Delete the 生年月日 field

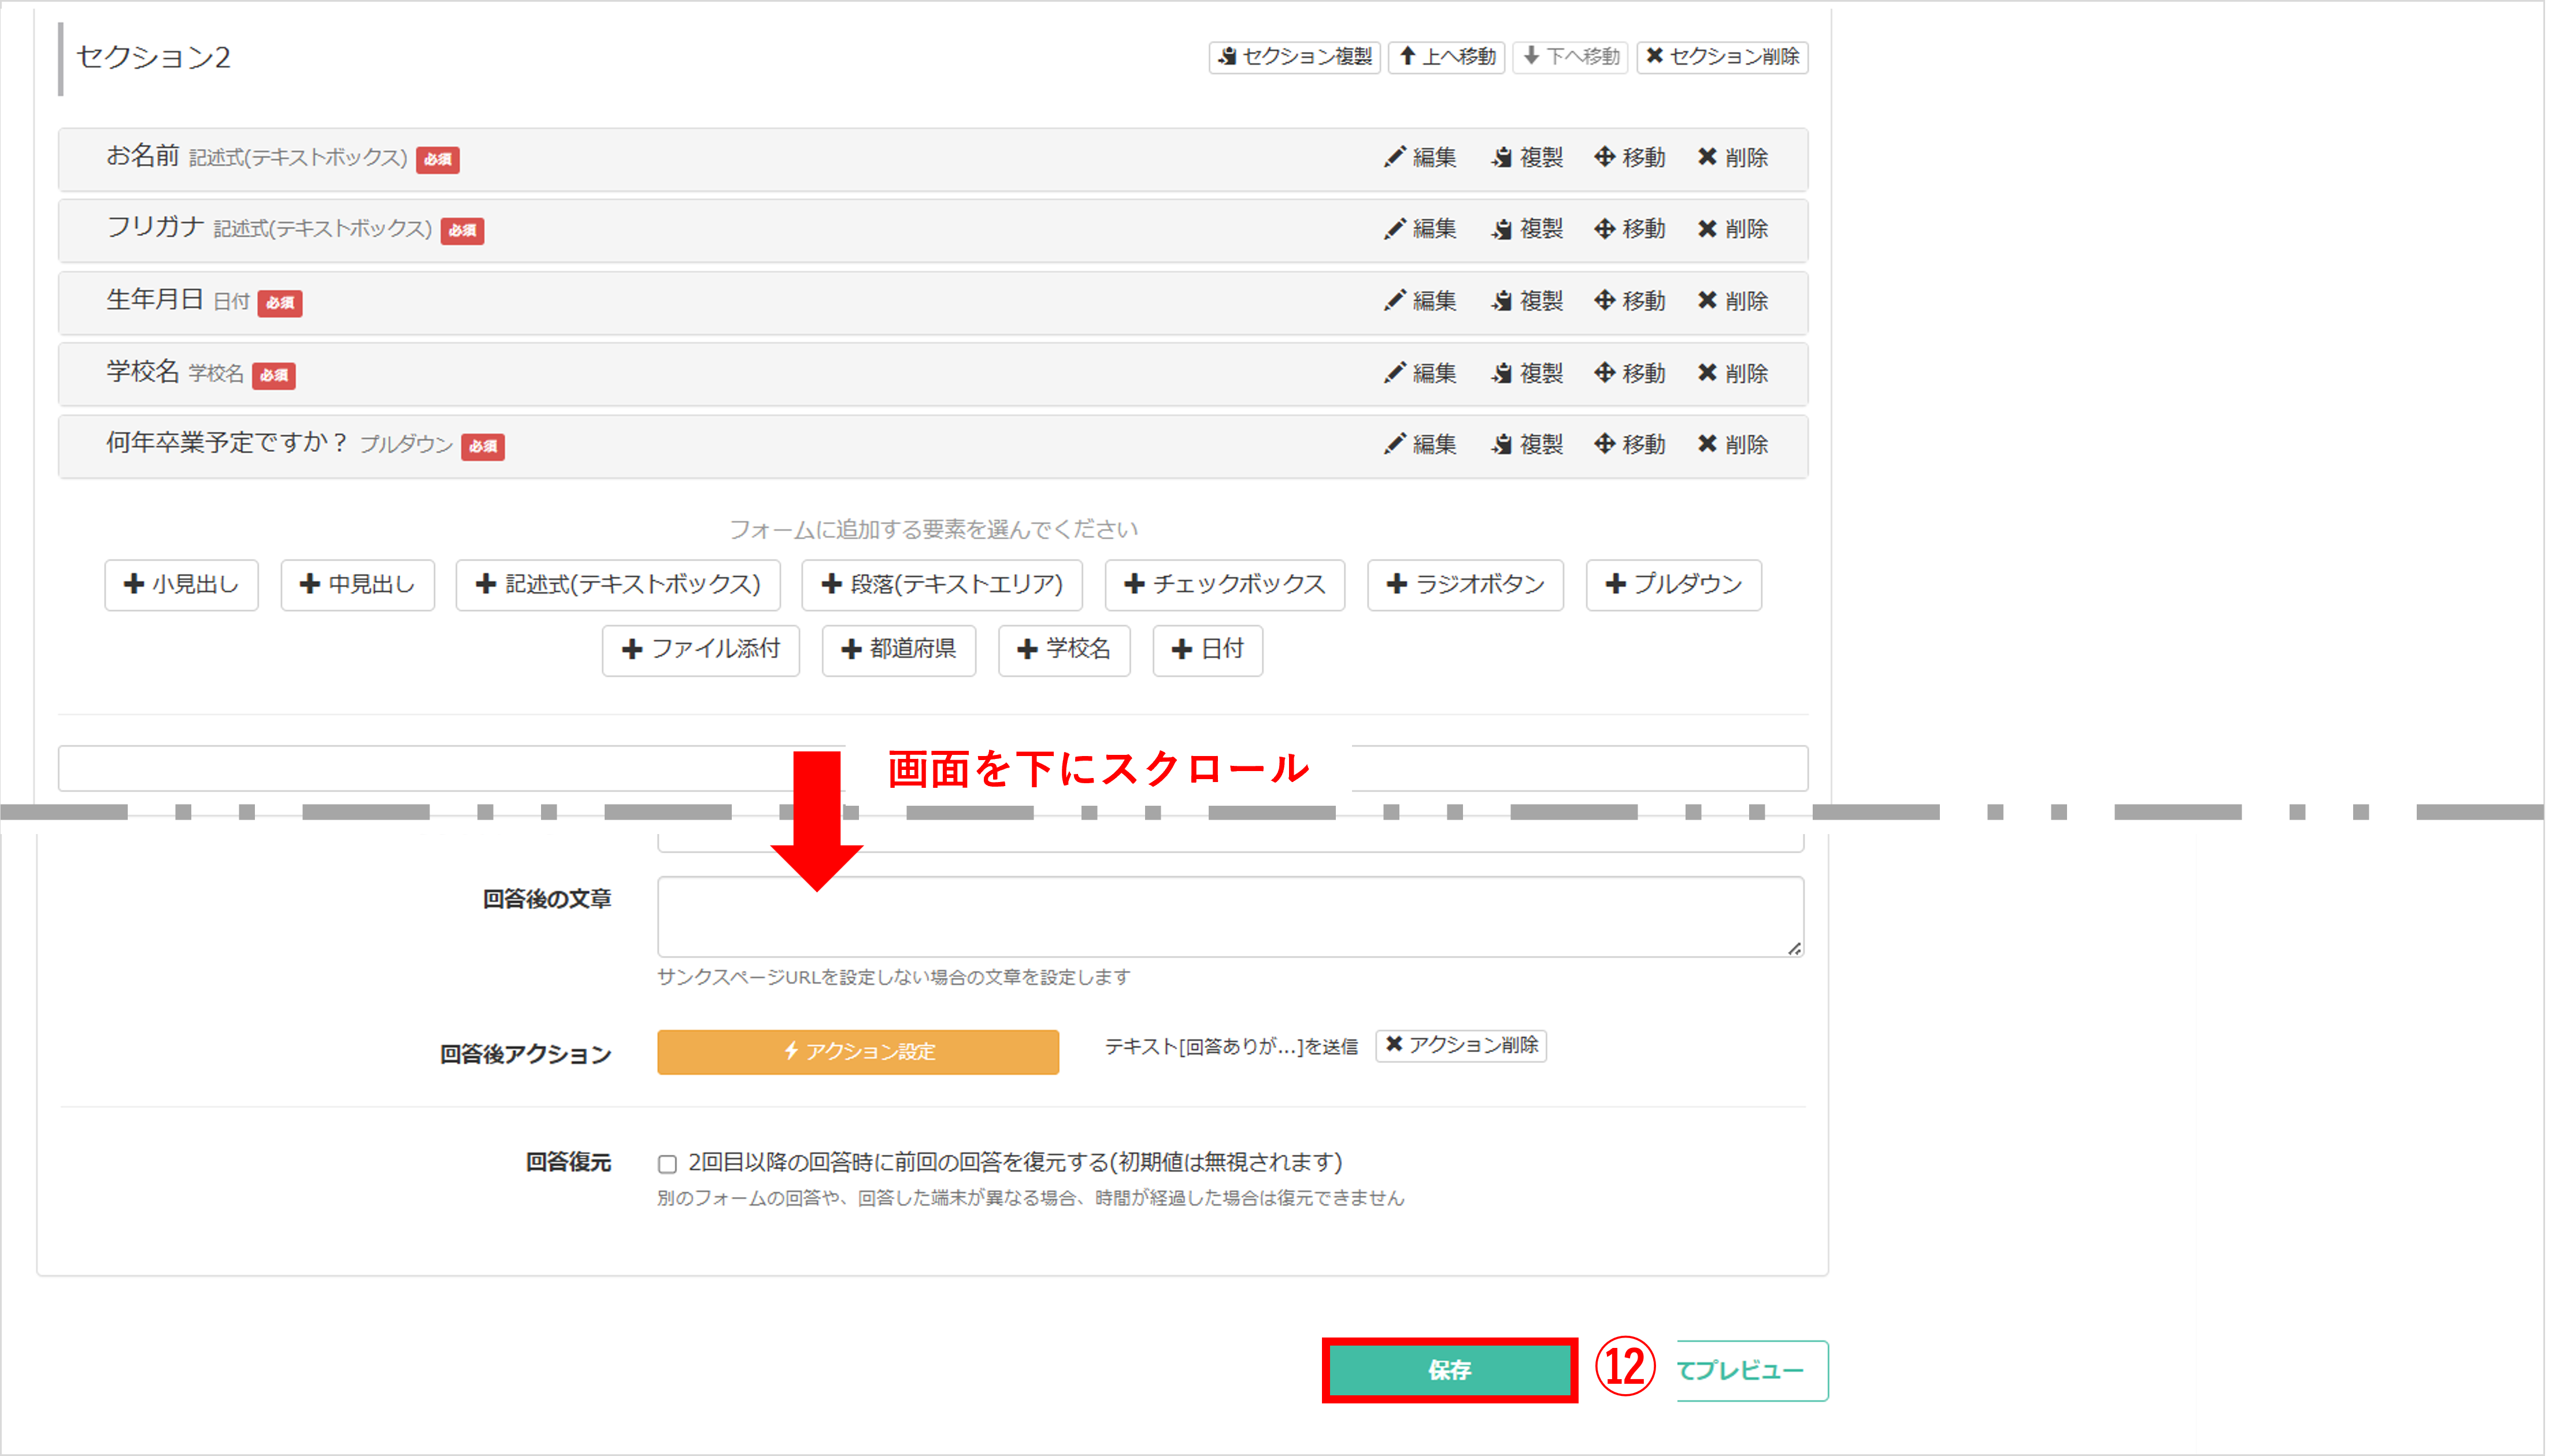pos(1733,301)
